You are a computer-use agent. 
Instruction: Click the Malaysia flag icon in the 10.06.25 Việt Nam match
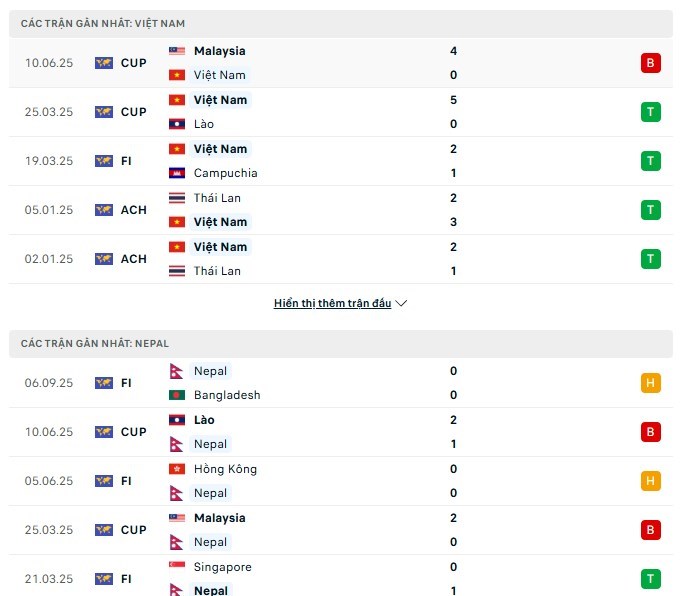click(x=177, y=51)
